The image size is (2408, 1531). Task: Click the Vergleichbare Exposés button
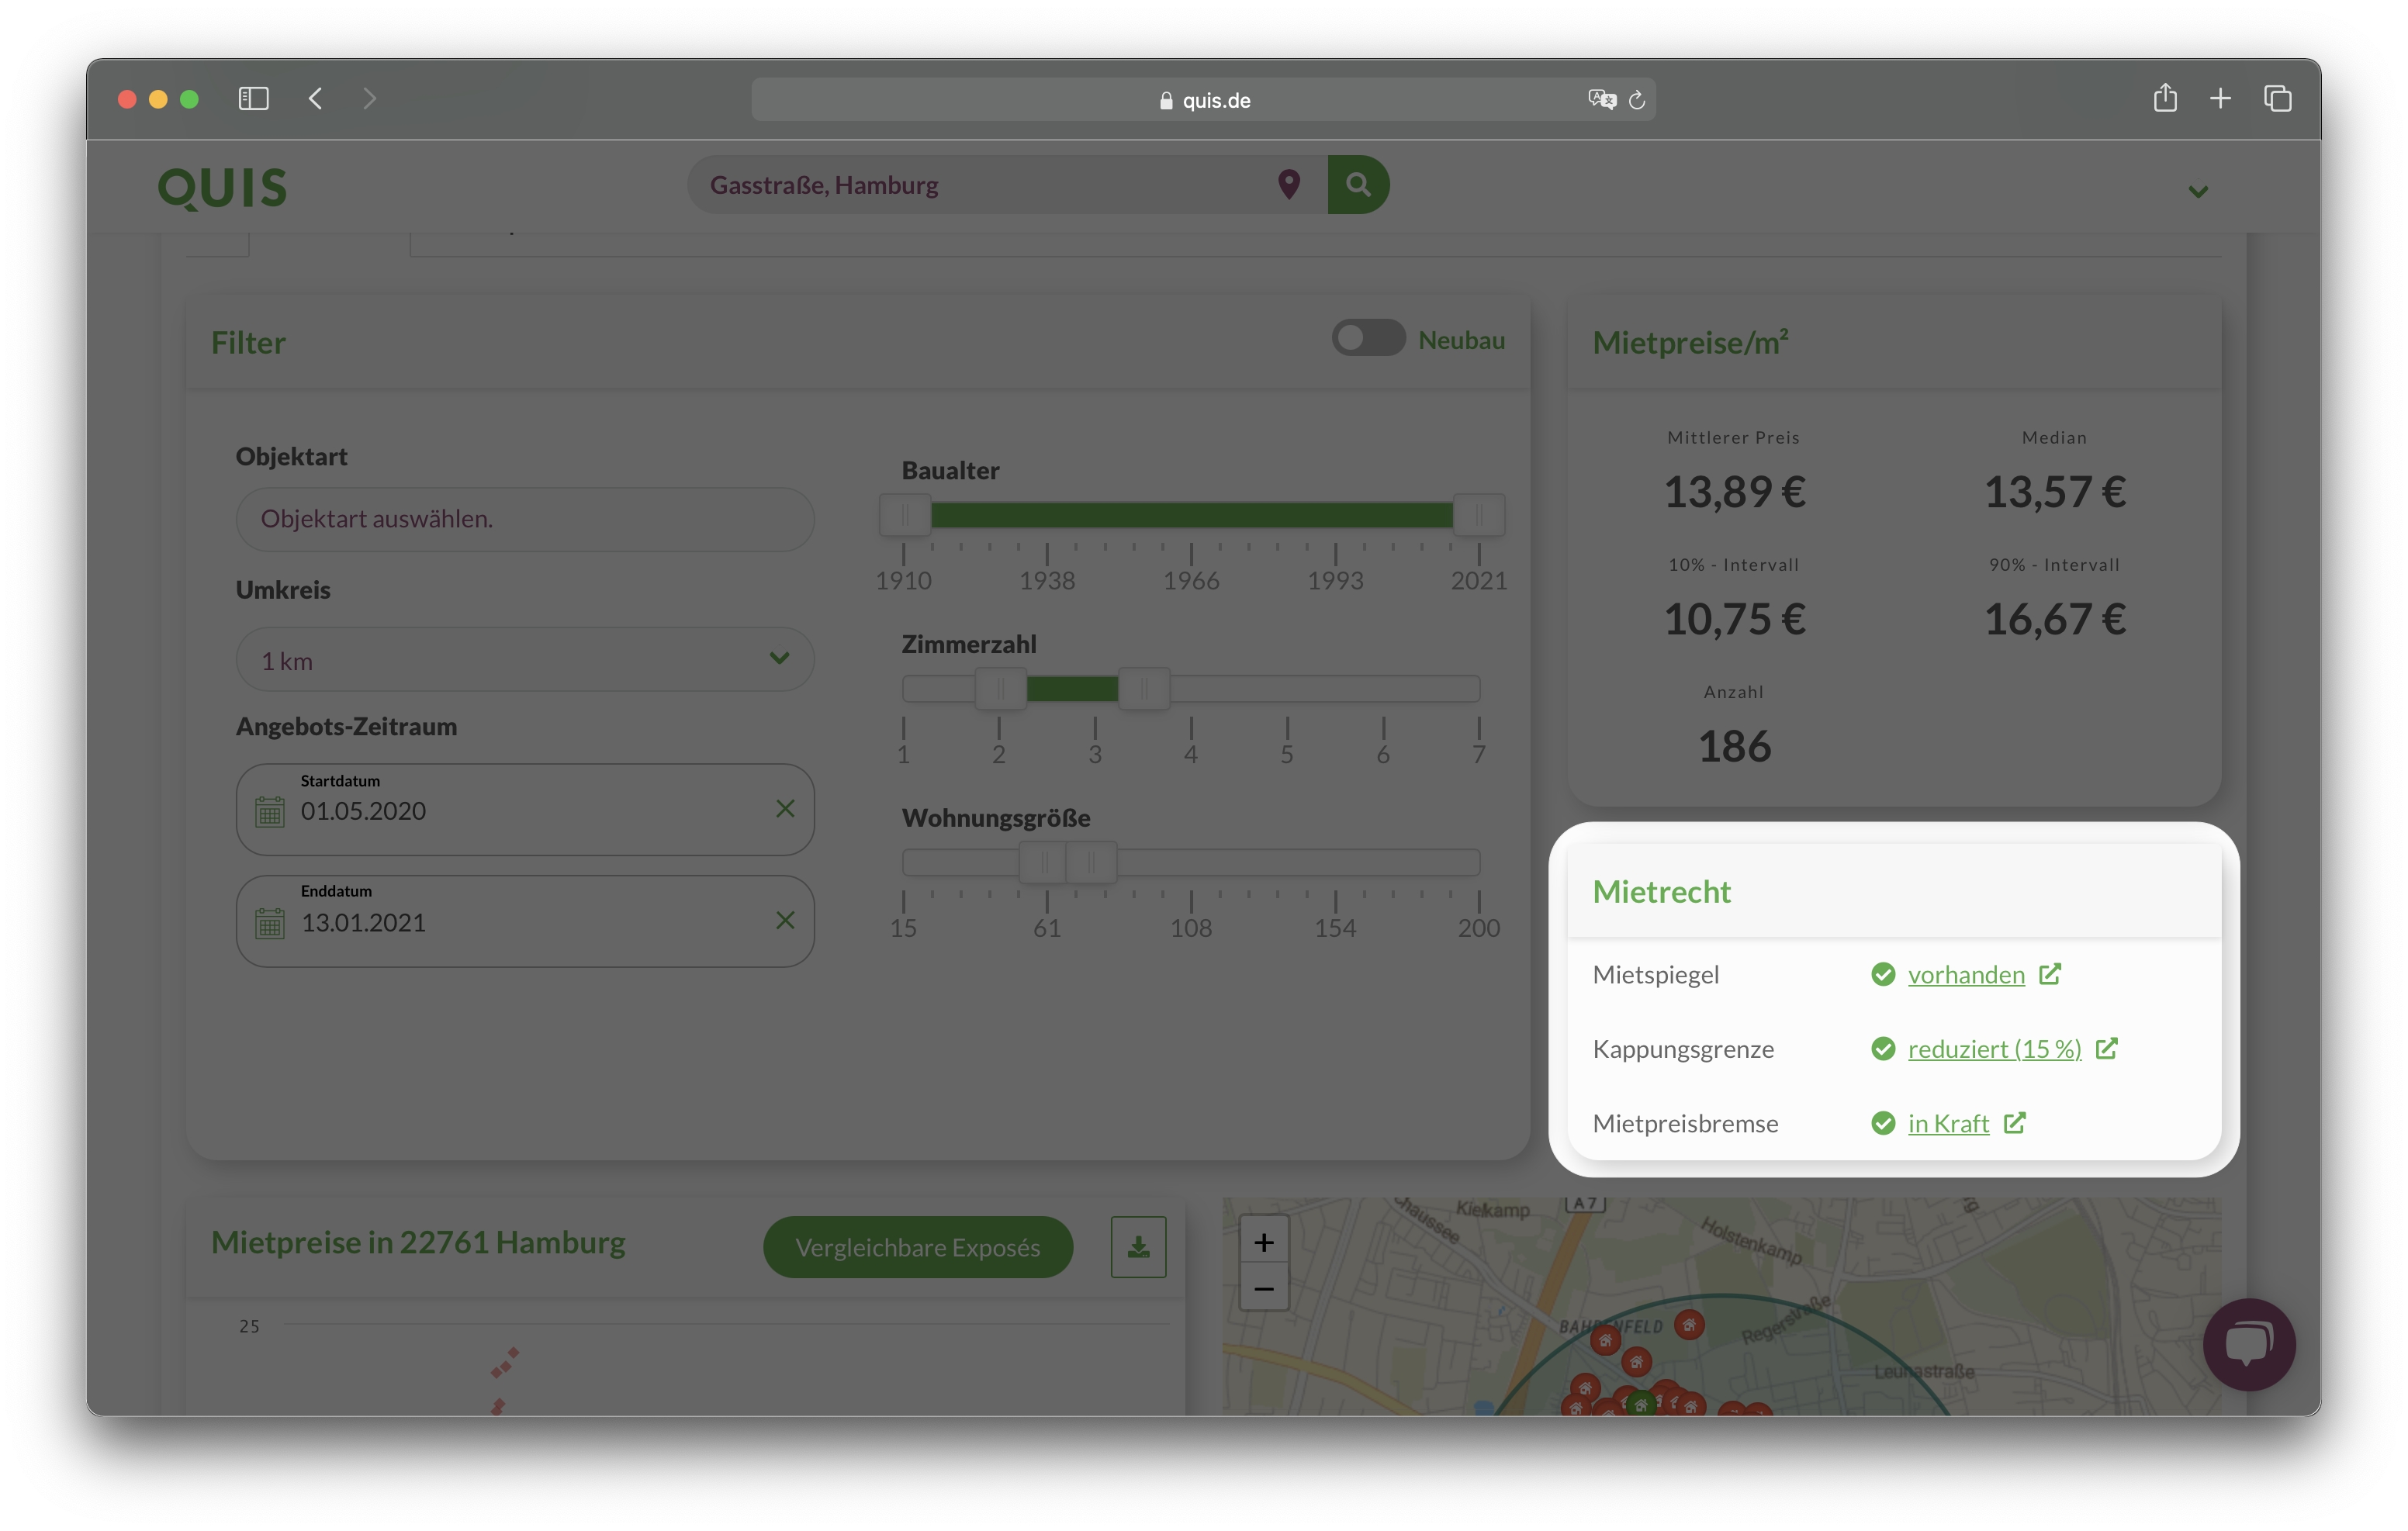918,1246
